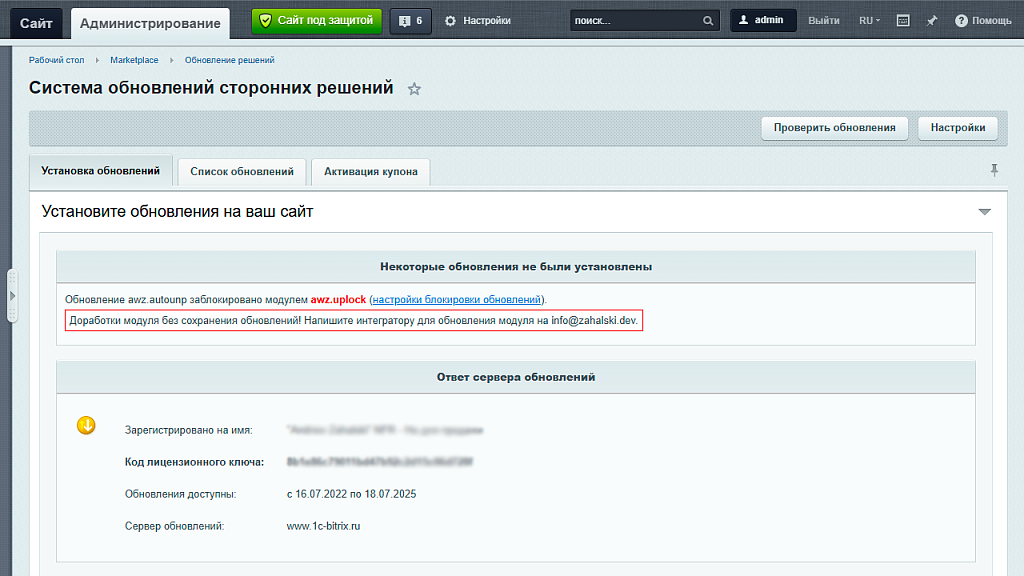The height and width of the screenshot is (576, 1024).
Task: Open the notifications counter showing 6
Action: pyautogui.click(x=410, y=20)
